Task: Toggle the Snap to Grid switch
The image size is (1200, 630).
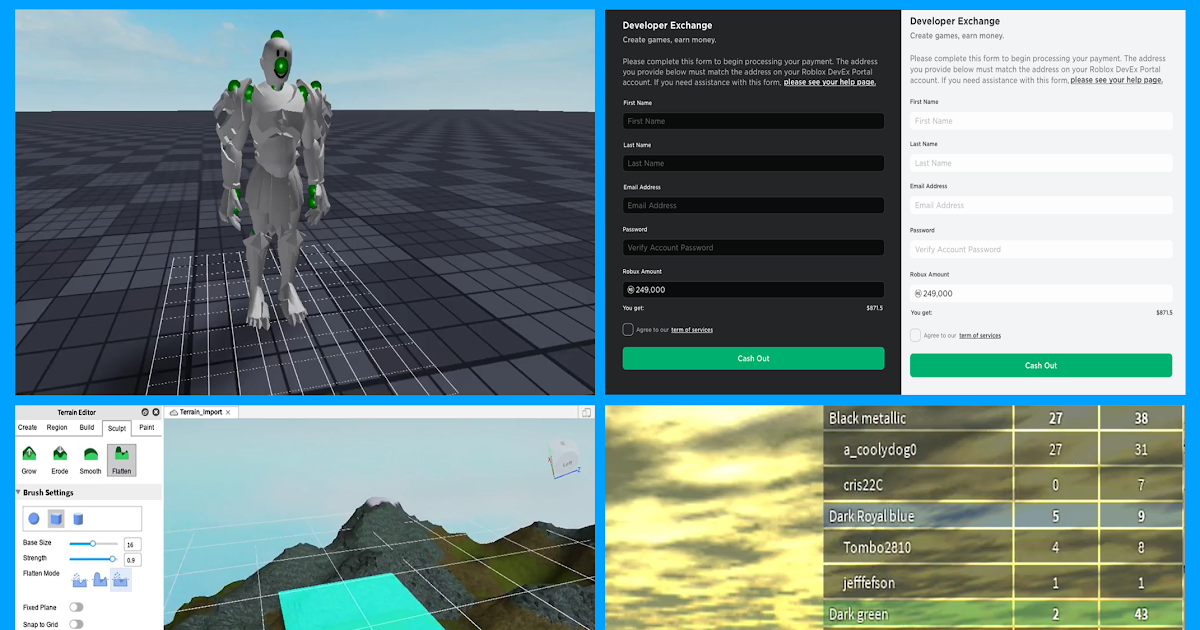Action: [76, 624]
